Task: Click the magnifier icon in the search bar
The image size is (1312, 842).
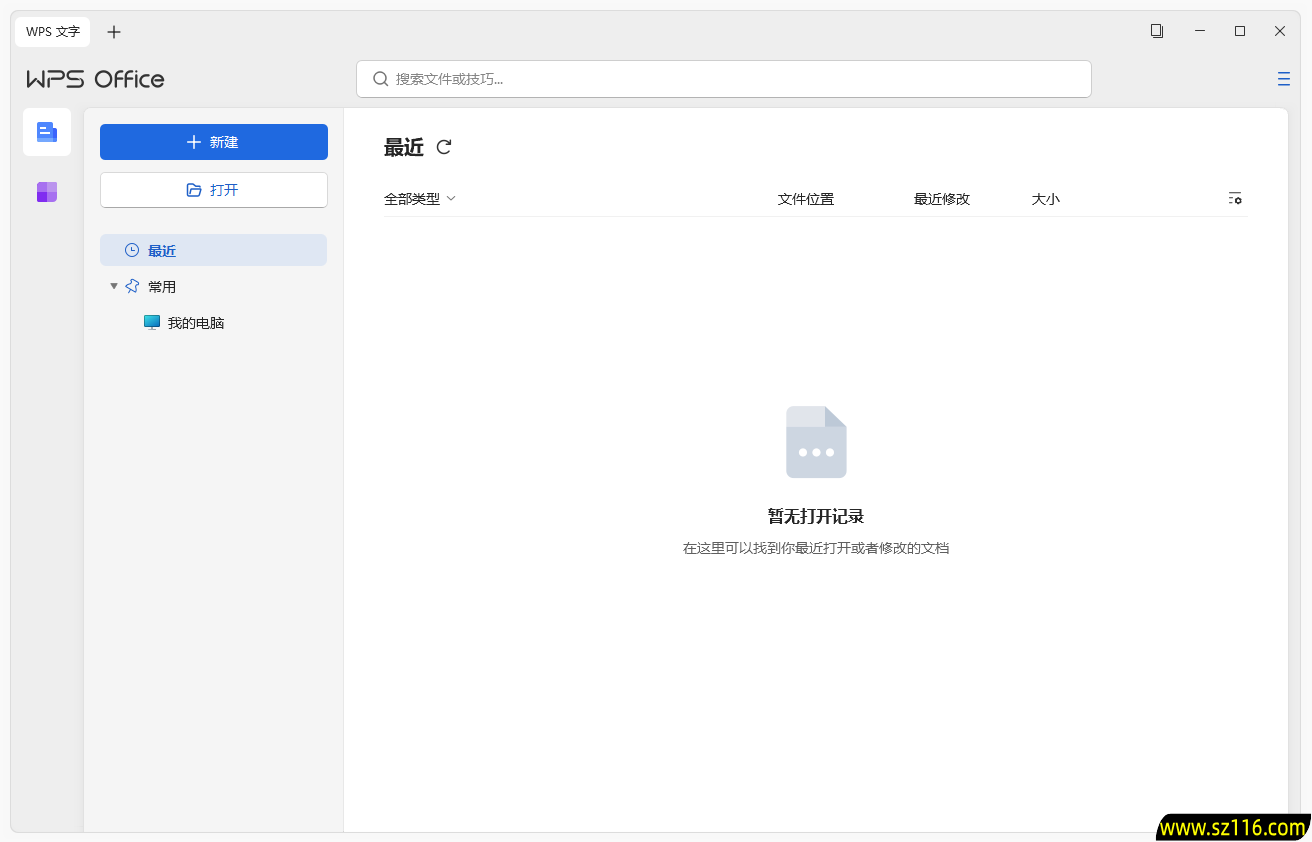Action: (380, 78)
